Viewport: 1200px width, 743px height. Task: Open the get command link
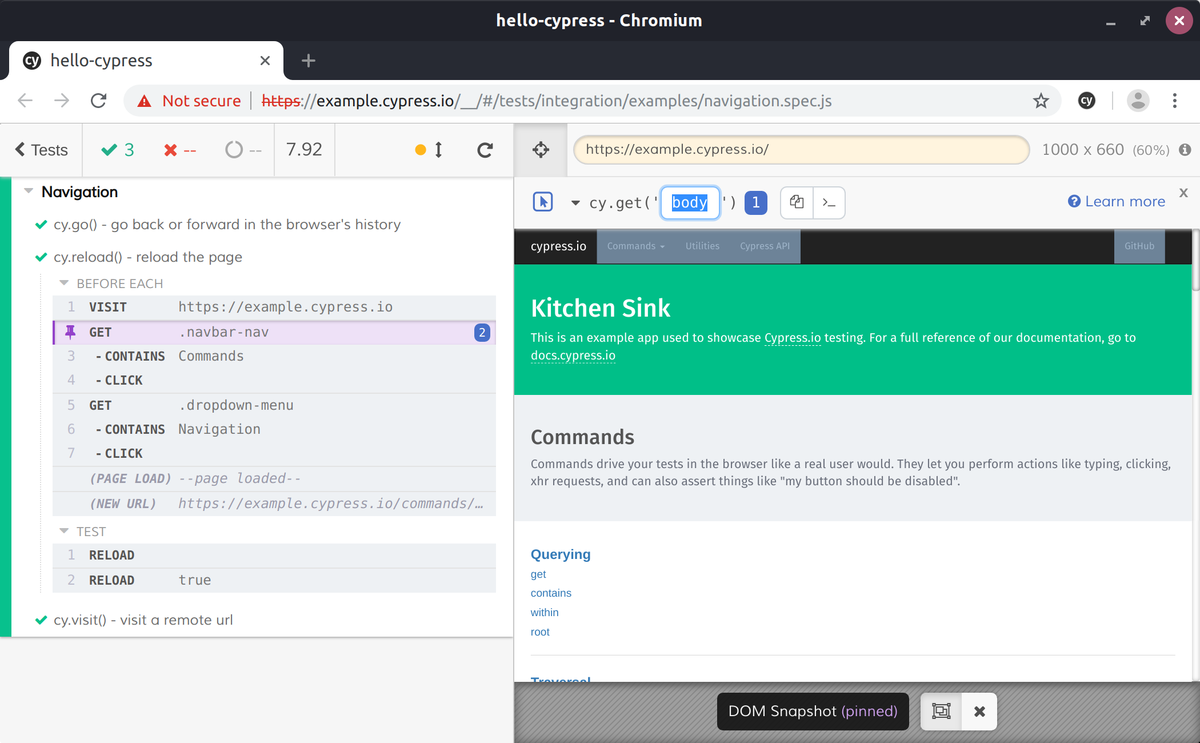tap(538, 574)
